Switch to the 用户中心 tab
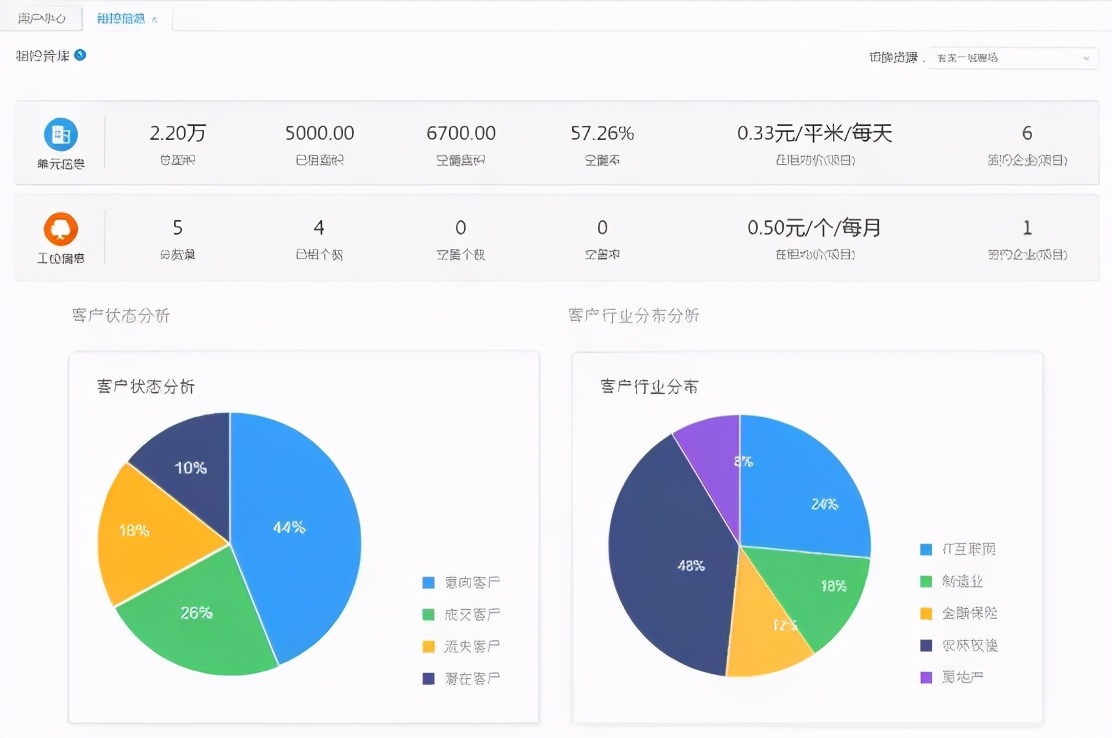This screenshot has height=738, width=1112. coord(42,17)
